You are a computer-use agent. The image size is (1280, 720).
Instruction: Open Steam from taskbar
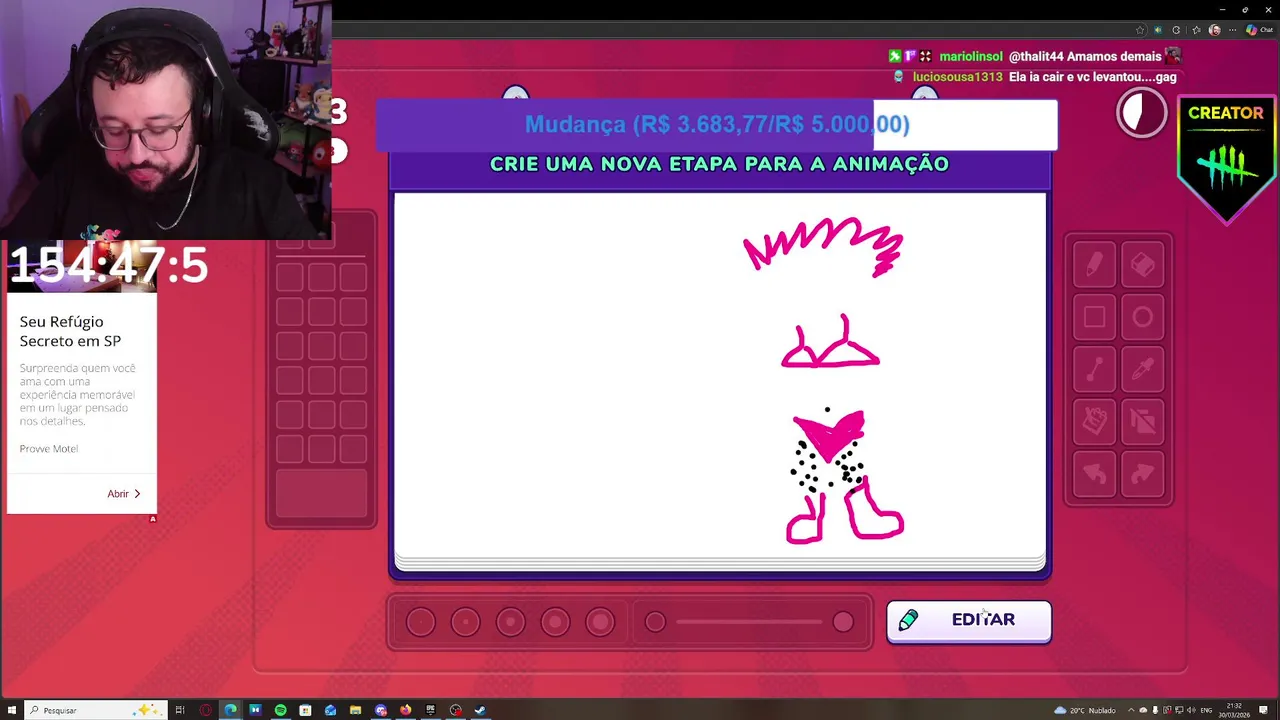480,710
